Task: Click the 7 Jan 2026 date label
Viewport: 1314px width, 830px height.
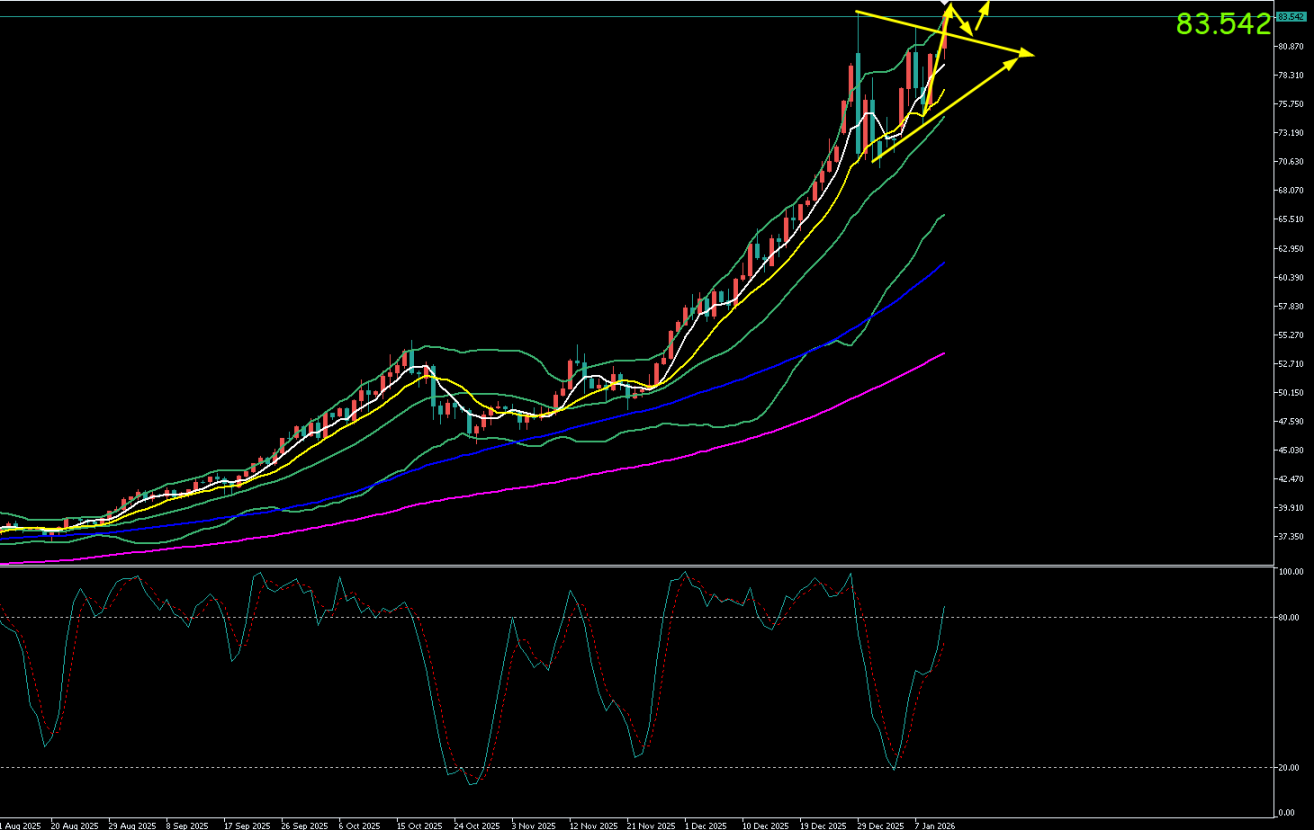Action: click(933, 826)
